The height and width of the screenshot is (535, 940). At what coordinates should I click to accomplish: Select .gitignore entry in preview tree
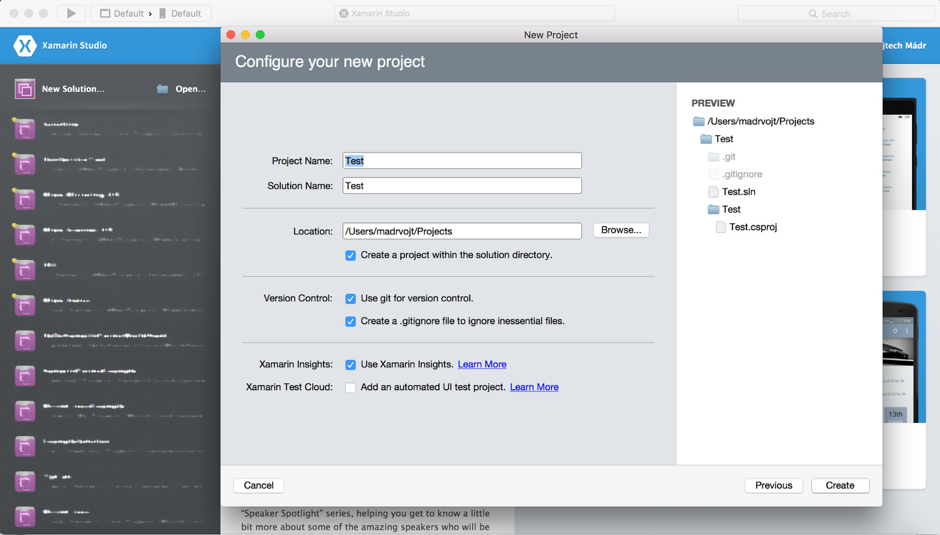coord(742,174)
